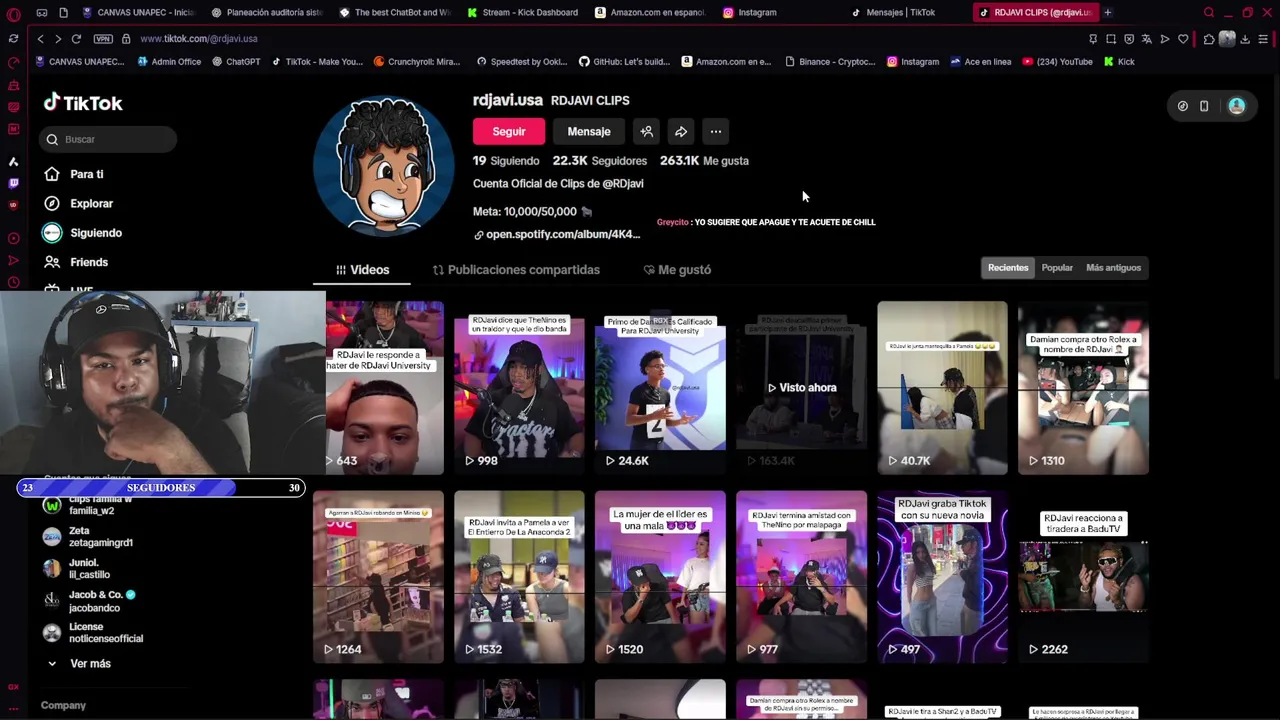The image size is (1280, 720).
Task: Open 'termina amistad con TheNino' video
Action: tap(801, 576)
